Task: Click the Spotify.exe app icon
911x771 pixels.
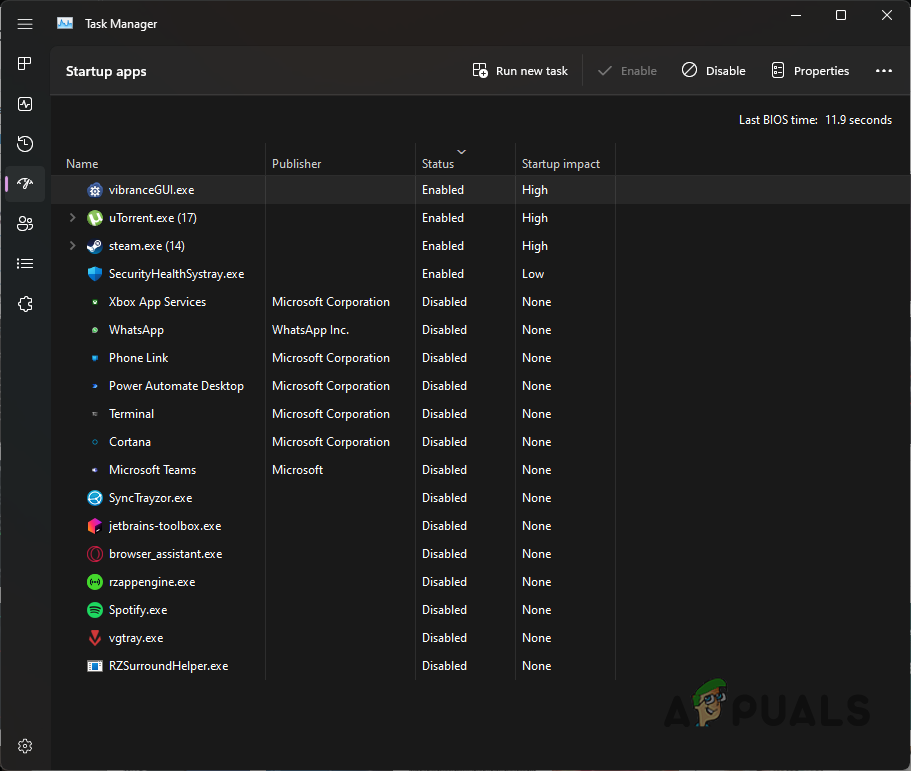Action: pos(93,609)
